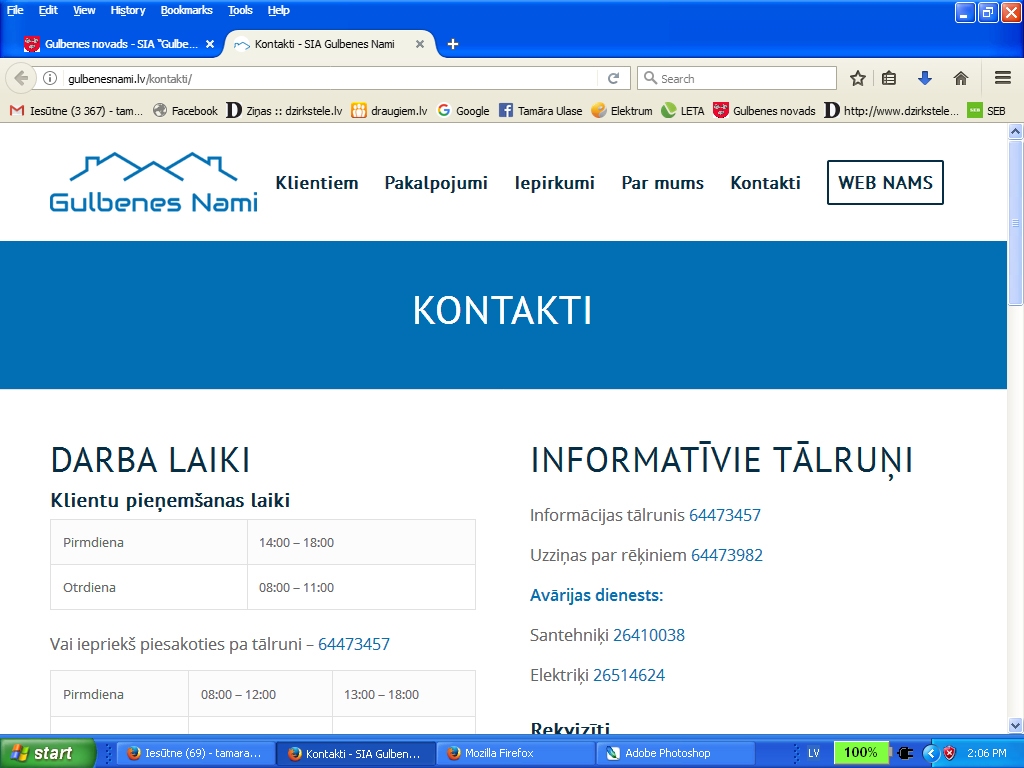The image size is (1024, 768).
Task: Open Facebook from the bookmarks bar
Action: tap(185, 110)
